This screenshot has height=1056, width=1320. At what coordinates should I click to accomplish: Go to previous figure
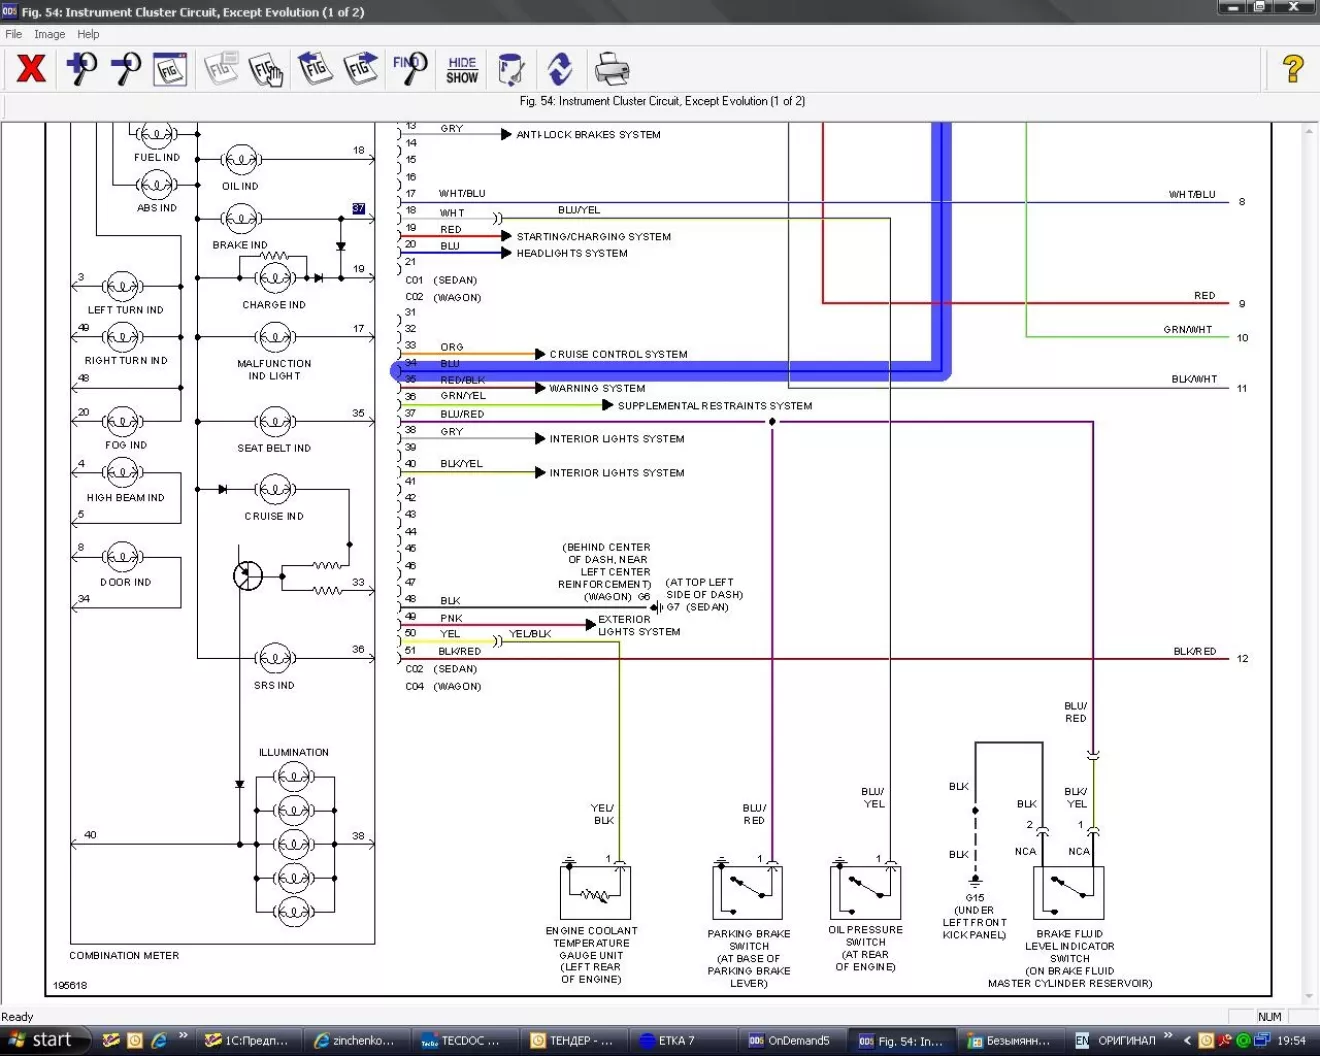pos(314,69)
